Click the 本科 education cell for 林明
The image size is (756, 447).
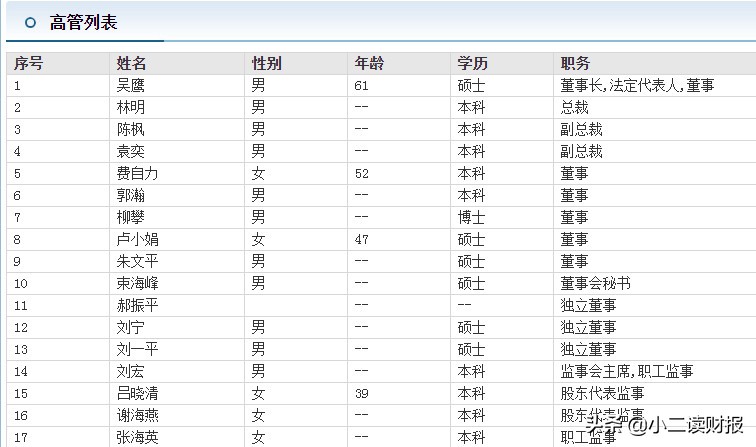click(471, 107)
